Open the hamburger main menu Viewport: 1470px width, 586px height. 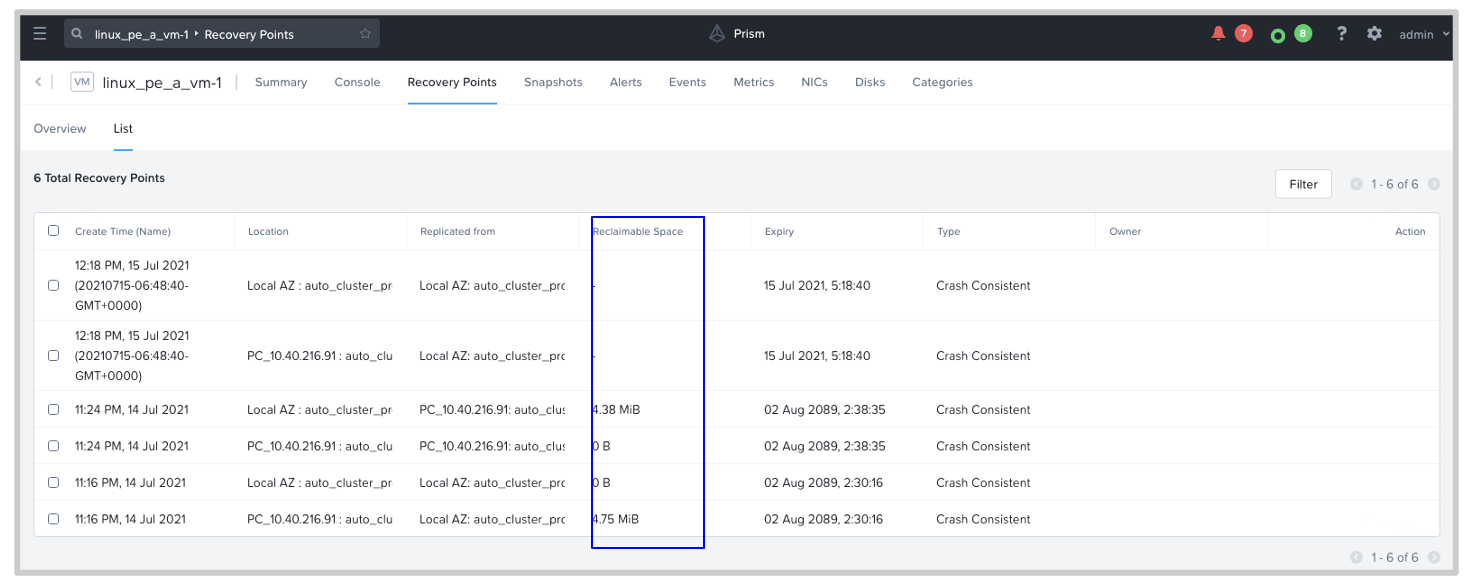(40, 33)
